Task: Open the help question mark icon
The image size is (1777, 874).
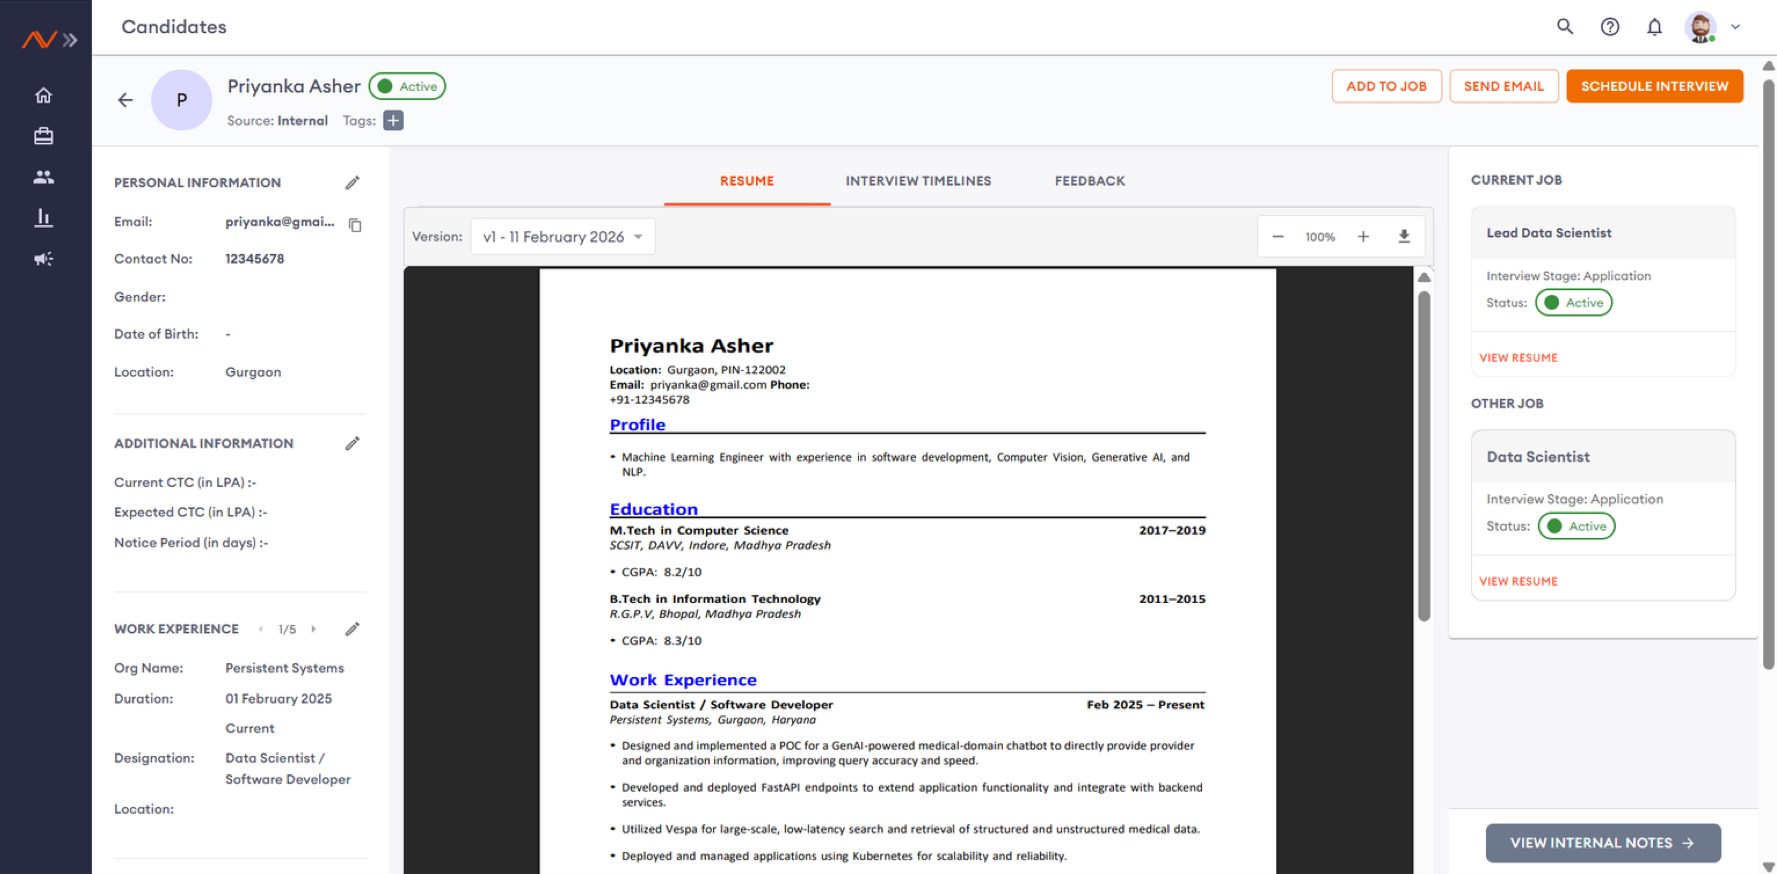Action: coord(1610,27)
